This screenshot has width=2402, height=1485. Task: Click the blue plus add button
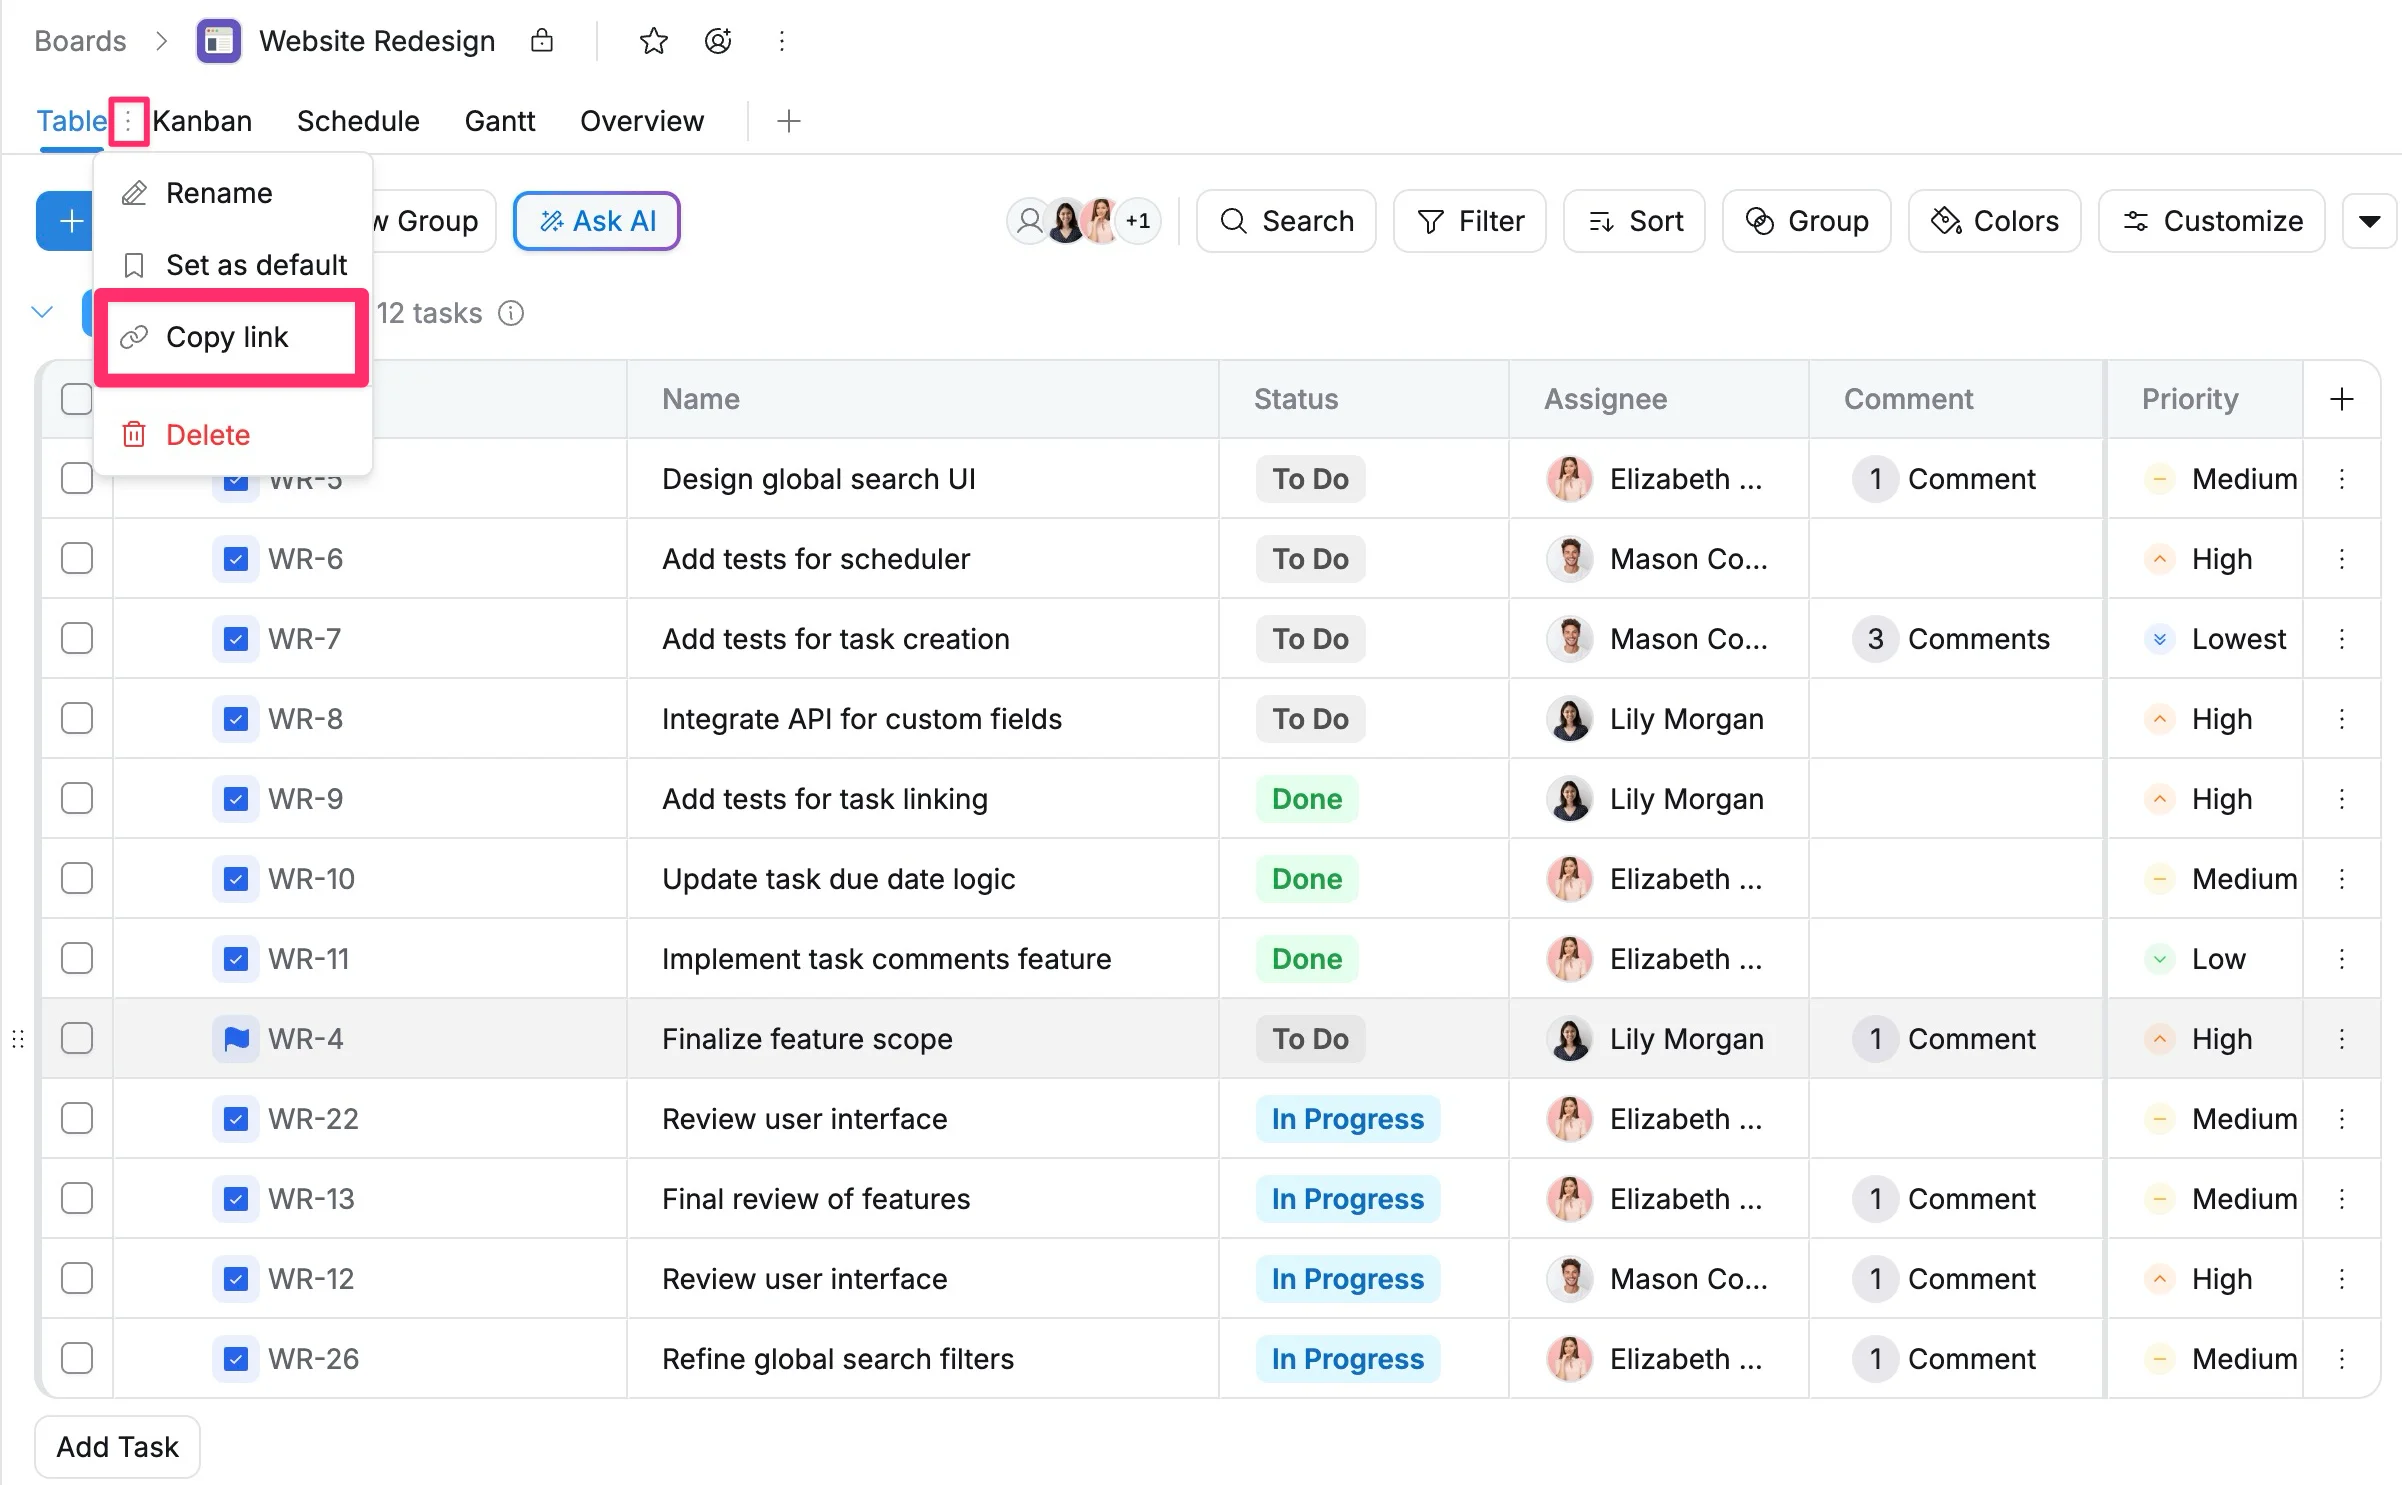pos(67,221)
